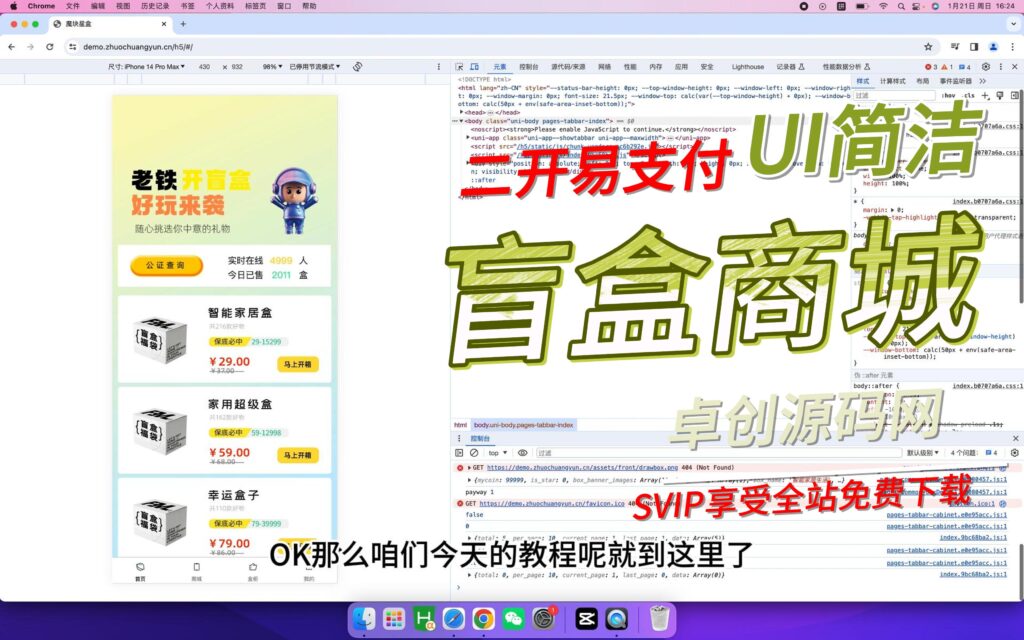Open the 历史记录 menu in the menu bar

coord(155,6)
